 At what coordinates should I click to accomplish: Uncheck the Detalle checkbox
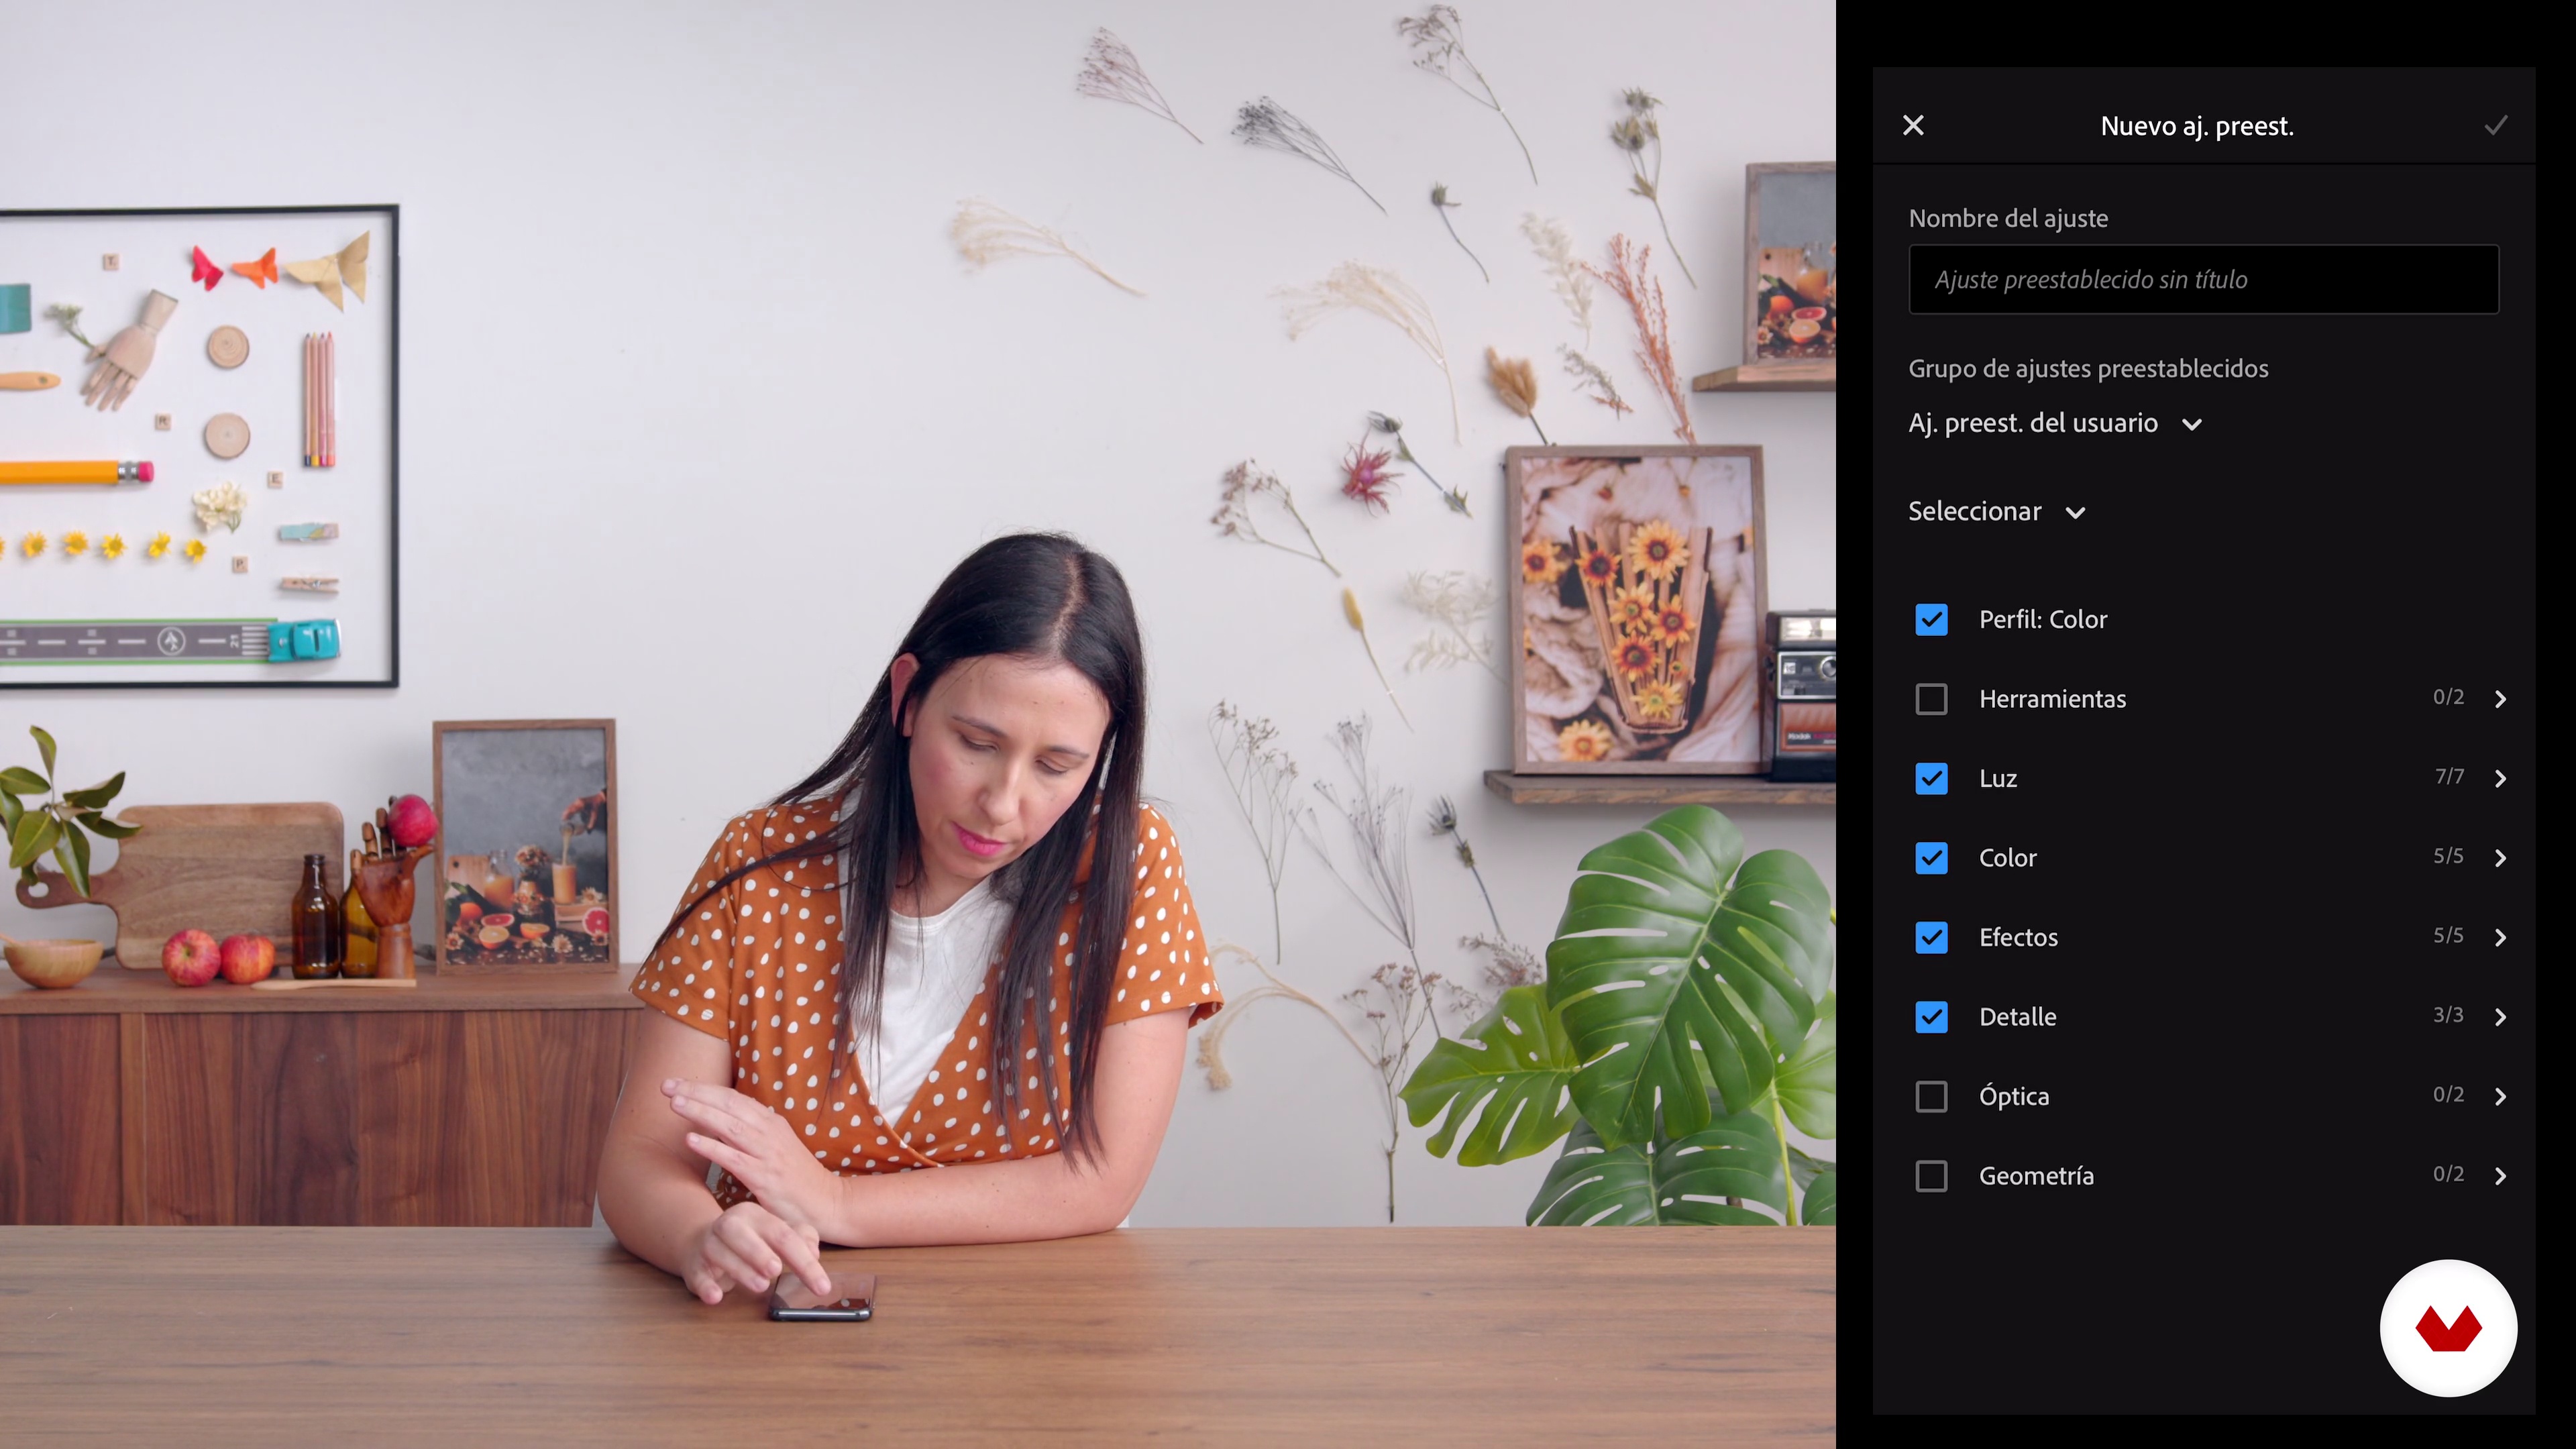[1931, 1017]
